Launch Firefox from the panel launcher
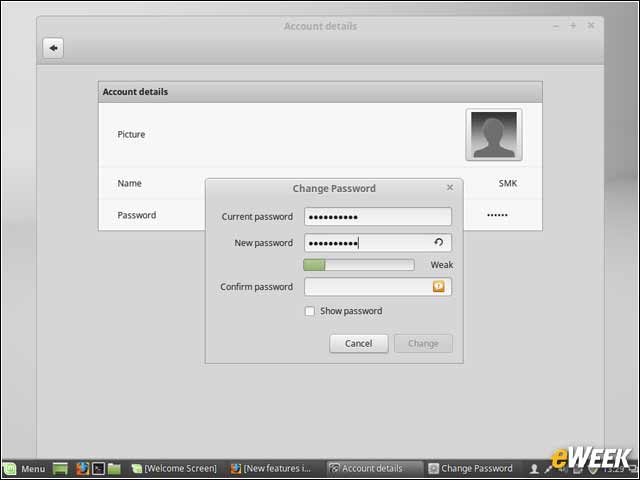This screenshot has height=480, width=640. coord(82,469)
